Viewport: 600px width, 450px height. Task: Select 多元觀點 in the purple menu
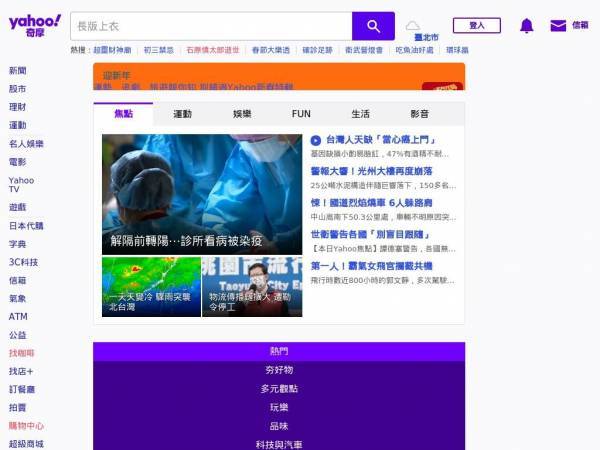[279, 389]
